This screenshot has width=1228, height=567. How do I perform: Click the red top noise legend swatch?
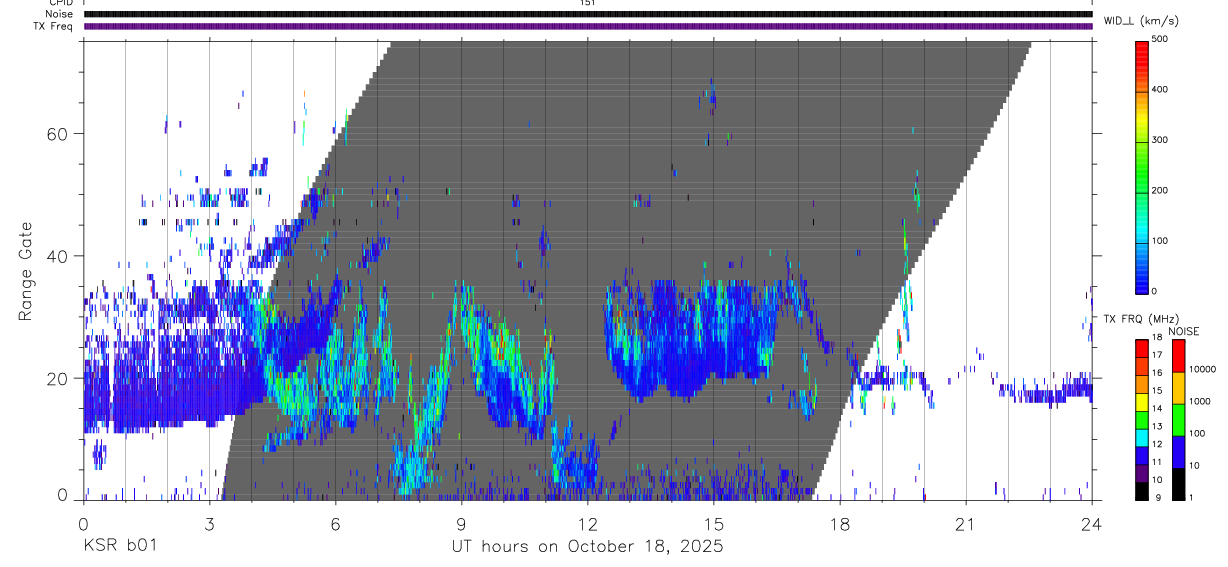[x=1178, y=356]
